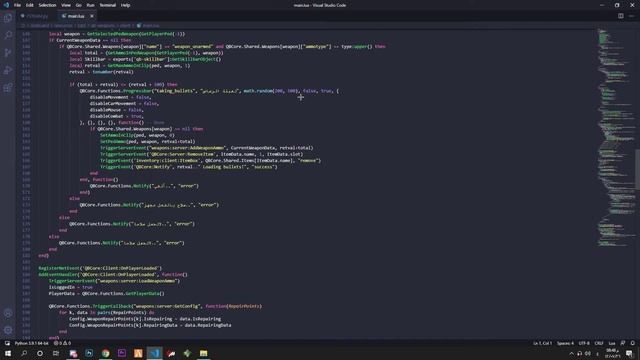Open Windows taskbar search
The height and width of the screenshot is (360, 640).
coord(24,353)
